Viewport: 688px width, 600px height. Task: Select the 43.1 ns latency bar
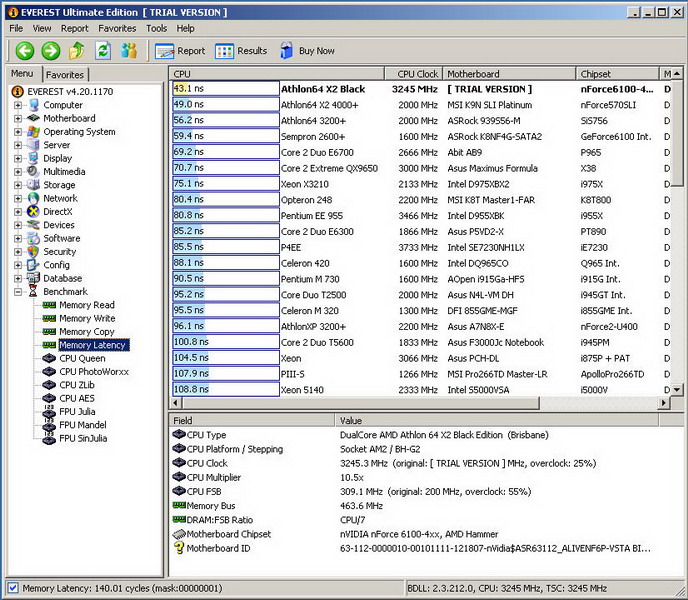(x=226, y=89)
